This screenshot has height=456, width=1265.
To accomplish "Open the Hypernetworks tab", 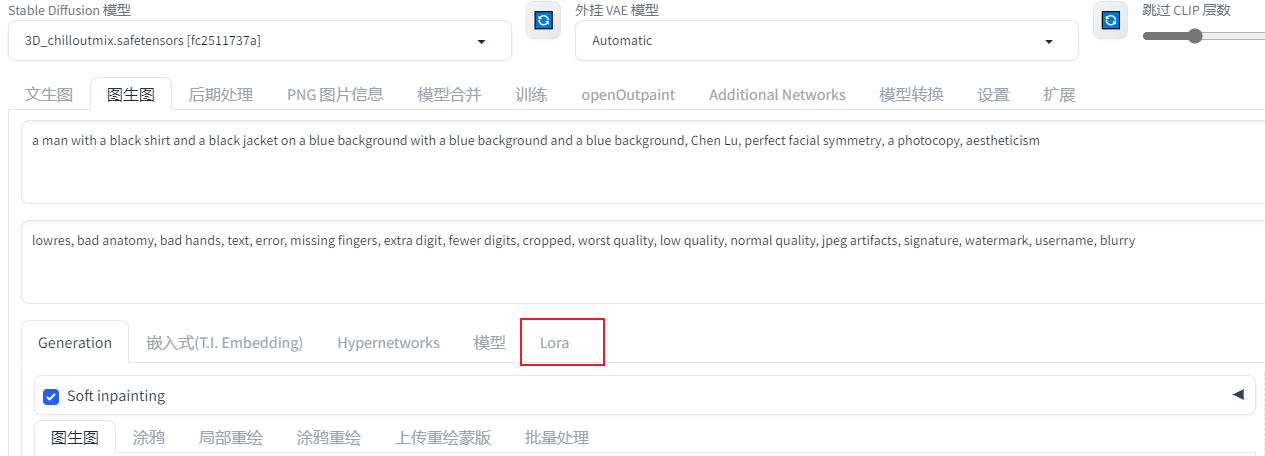I will [388, 343].
